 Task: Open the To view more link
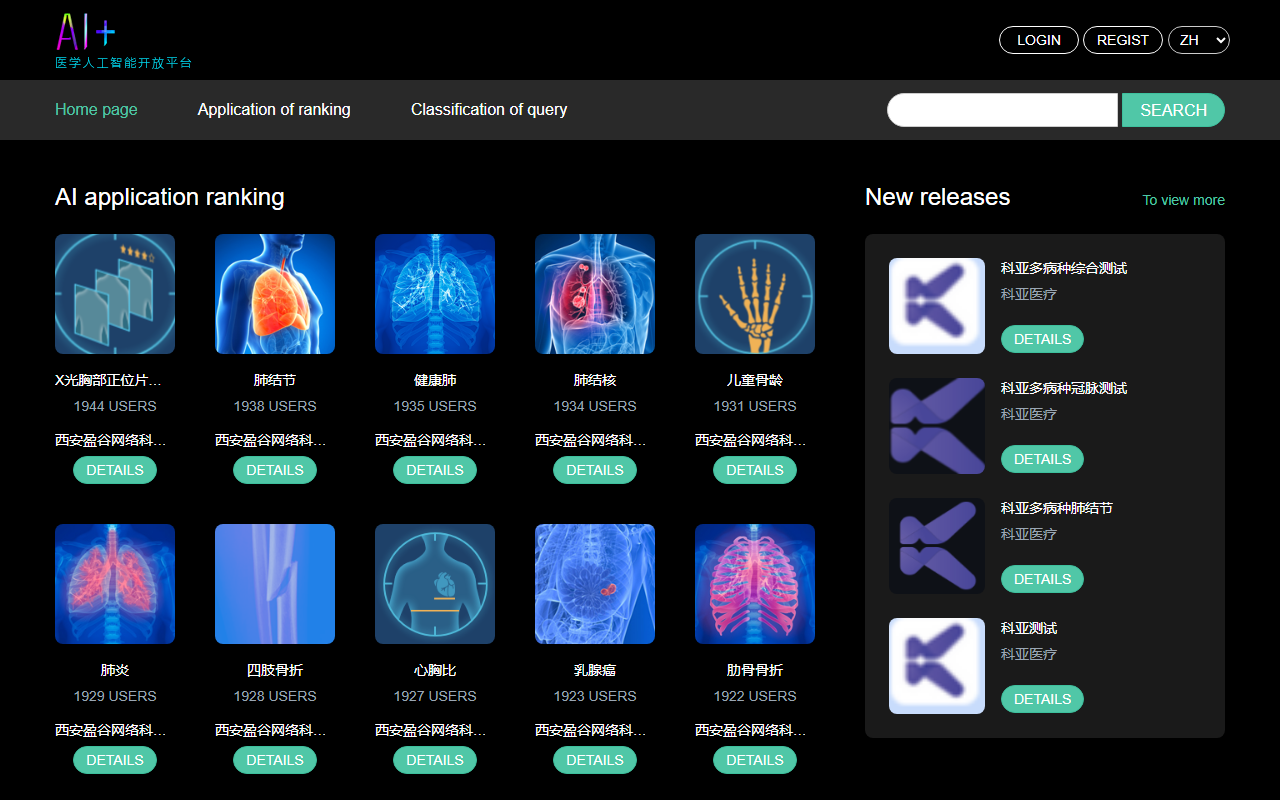(1184, 200)
